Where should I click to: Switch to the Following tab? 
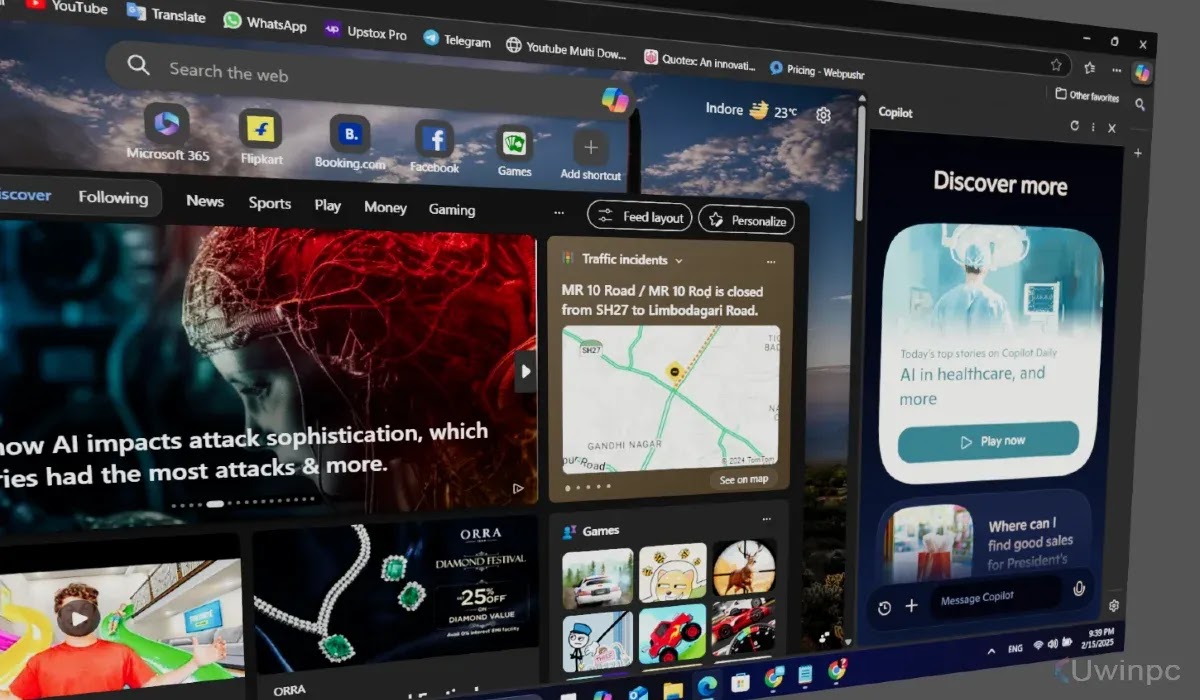(x=113, y=198)
